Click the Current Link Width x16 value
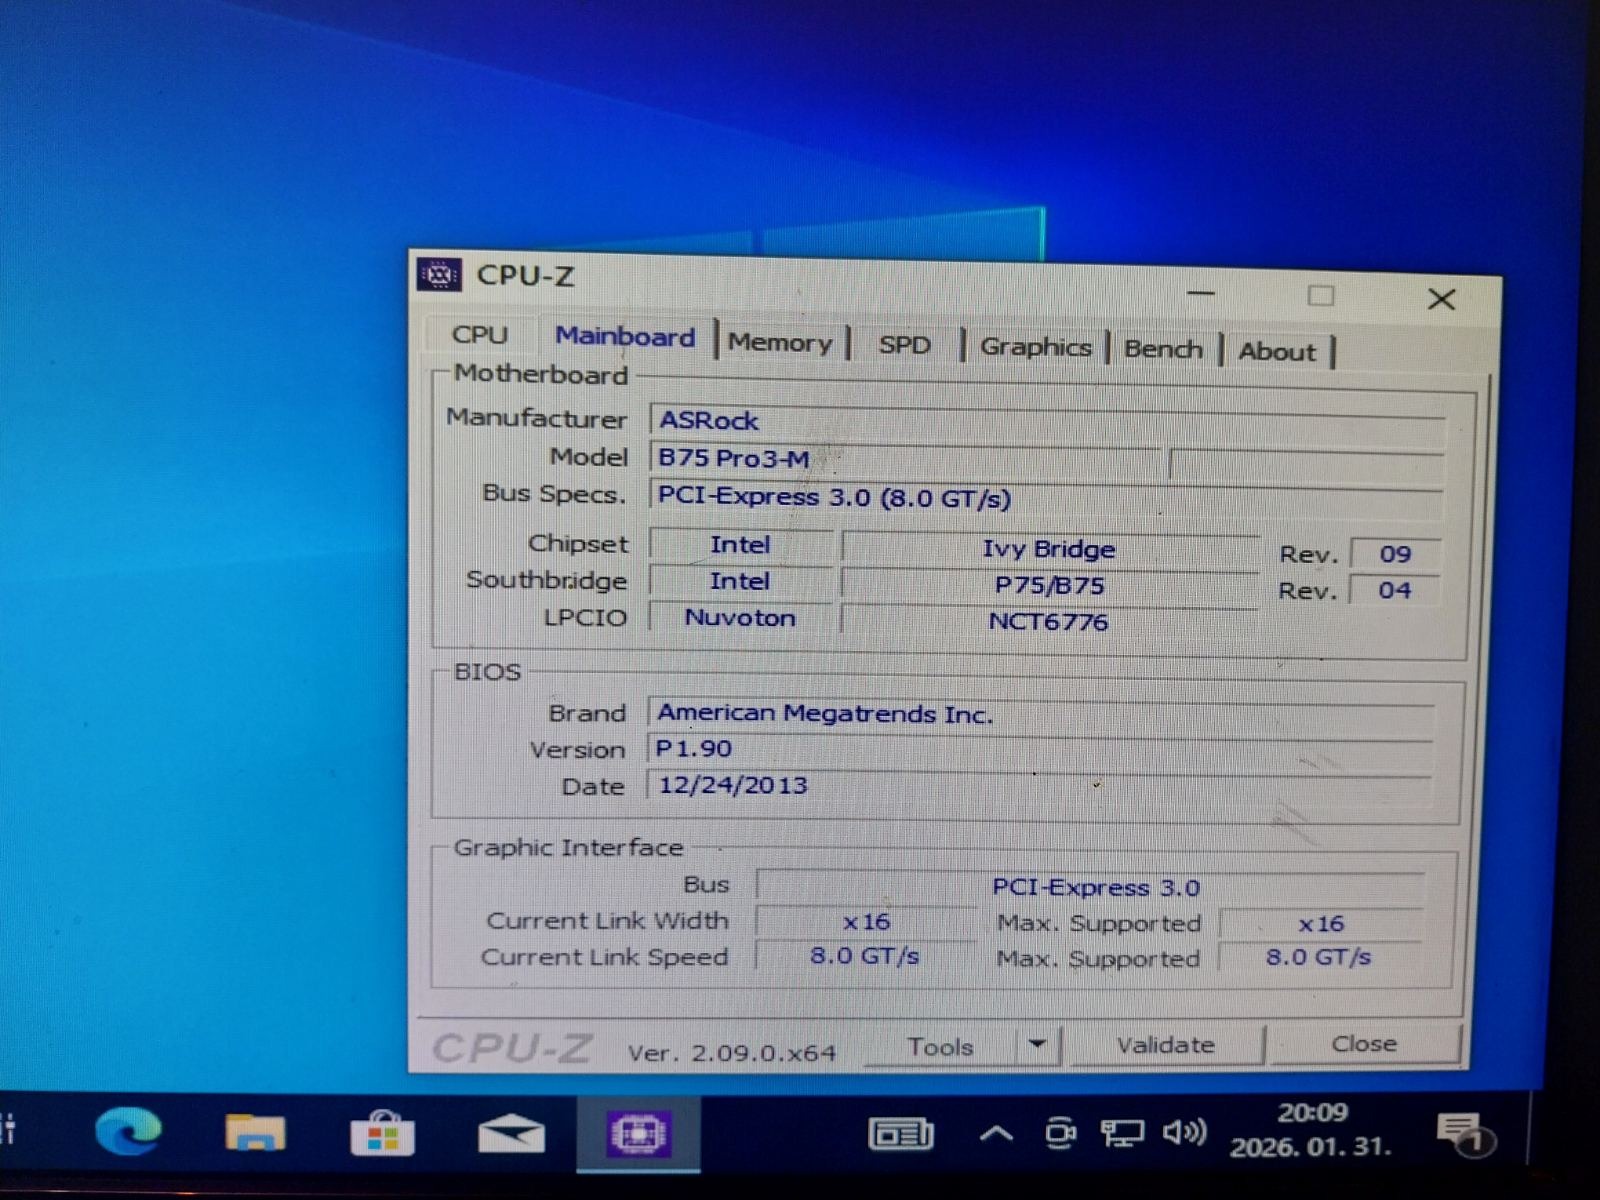The width and height of the screenshot is (1600, 1200). click(866, 922)
